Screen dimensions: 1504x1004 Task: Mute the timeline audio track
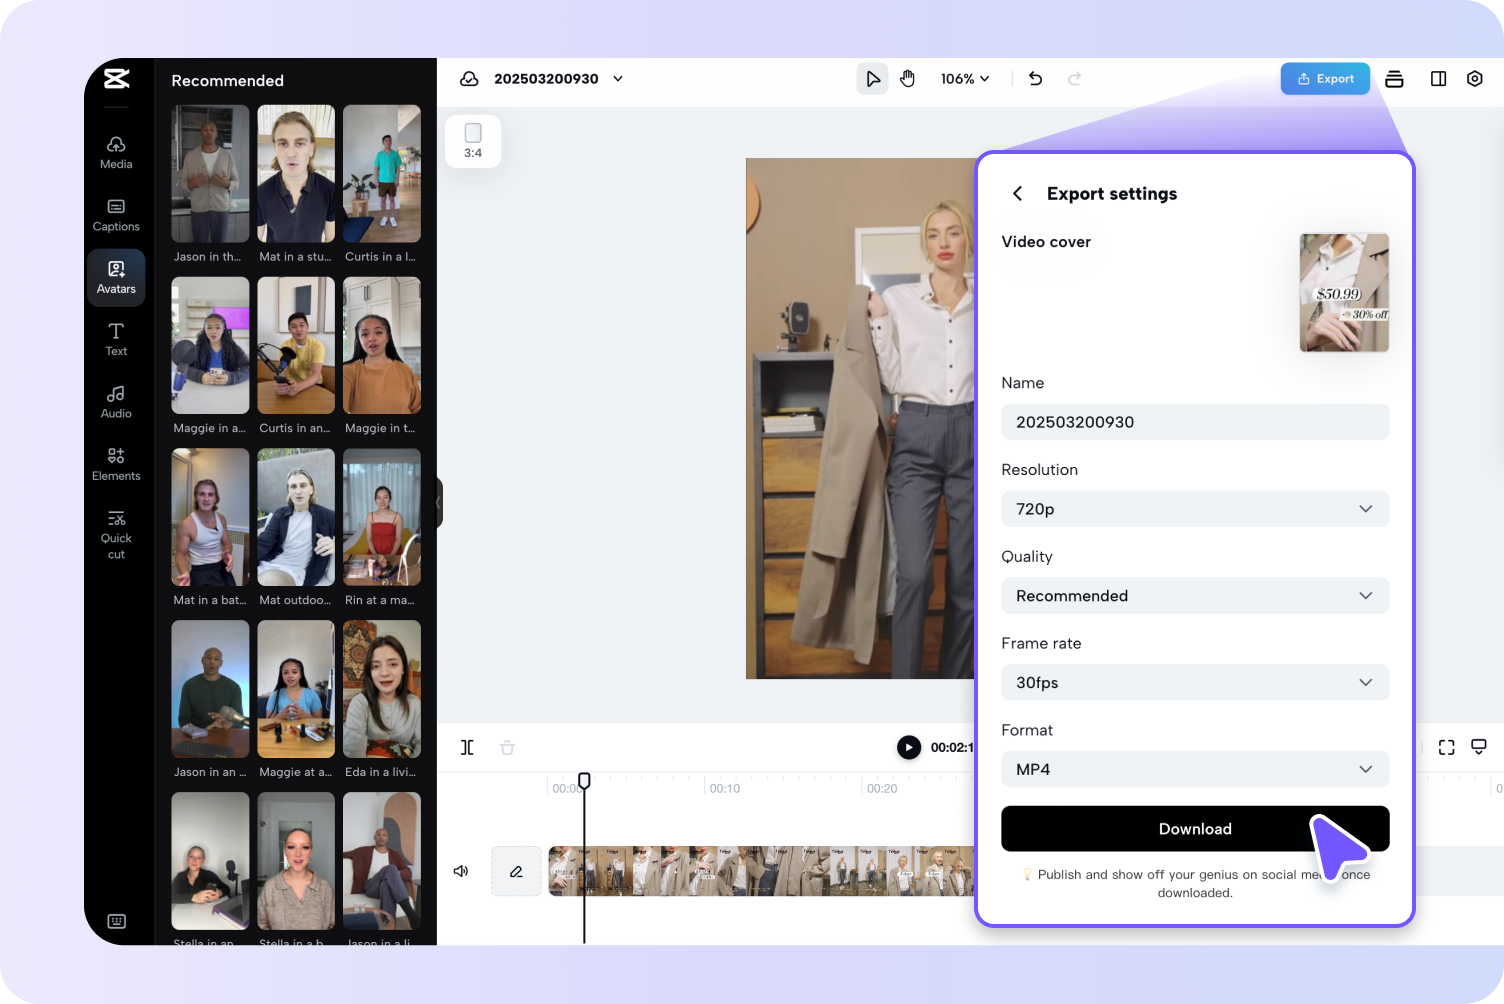460,870
